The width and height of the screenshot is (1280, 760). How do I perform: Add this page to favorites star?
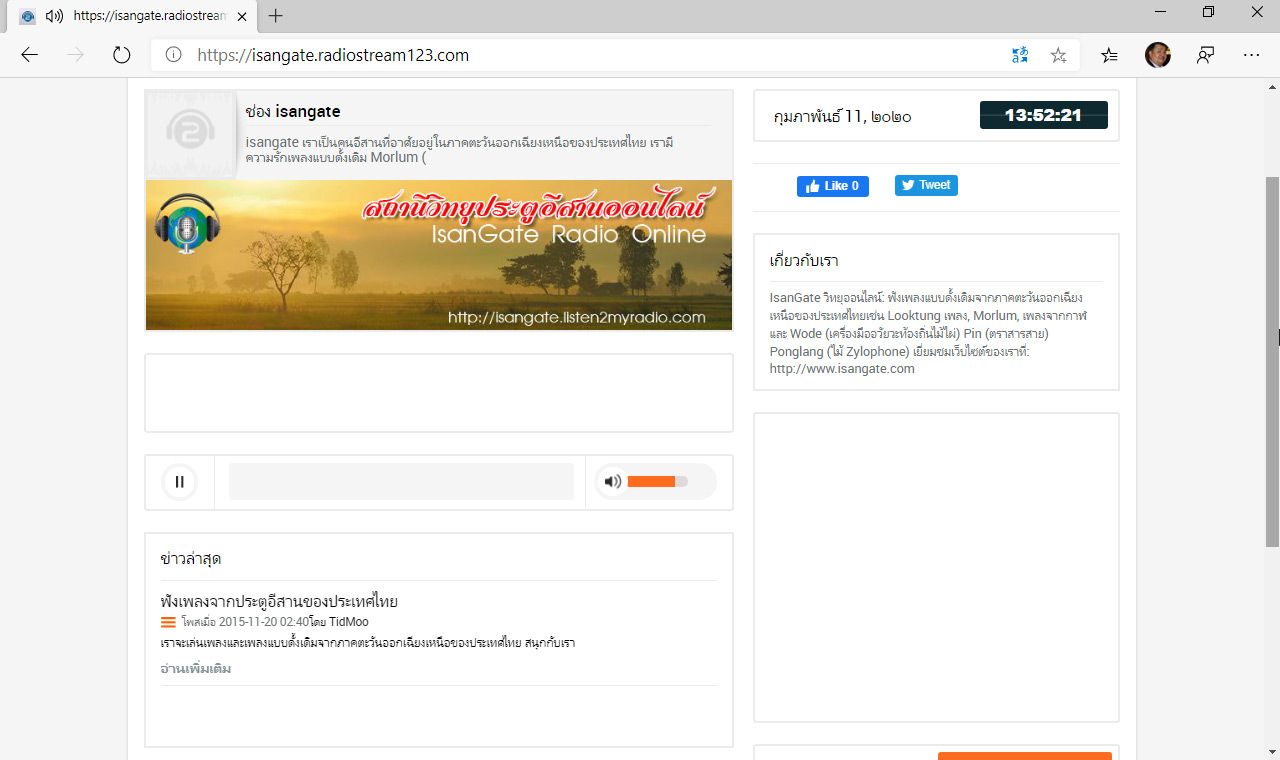coord(1058,55)
